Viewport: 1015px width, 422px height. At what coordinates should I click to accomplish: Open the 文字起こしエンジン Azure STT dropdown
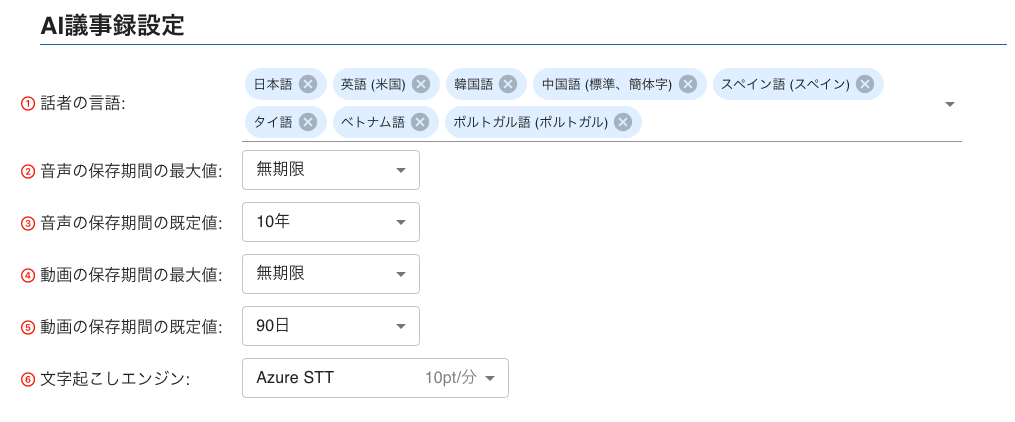[375, 378]
